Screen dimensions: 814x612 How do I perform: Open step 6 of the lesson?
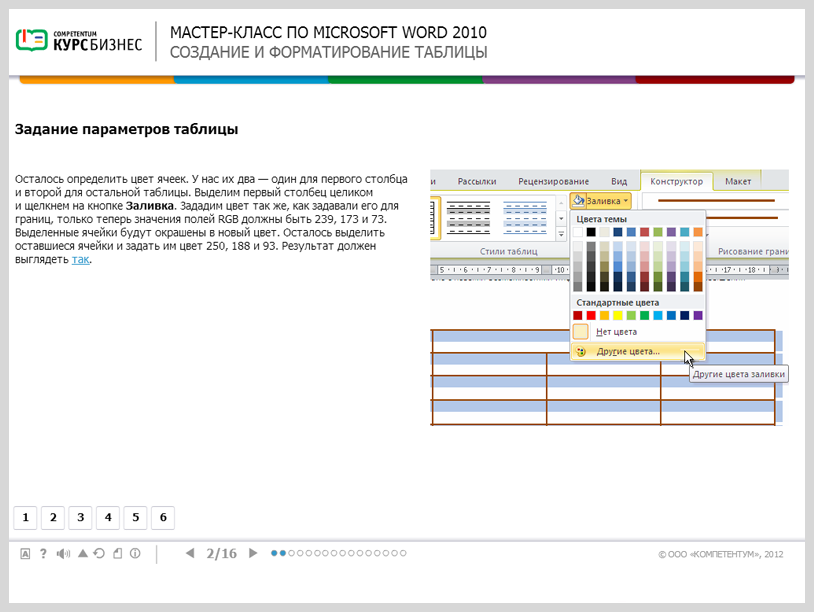point(163,518)
